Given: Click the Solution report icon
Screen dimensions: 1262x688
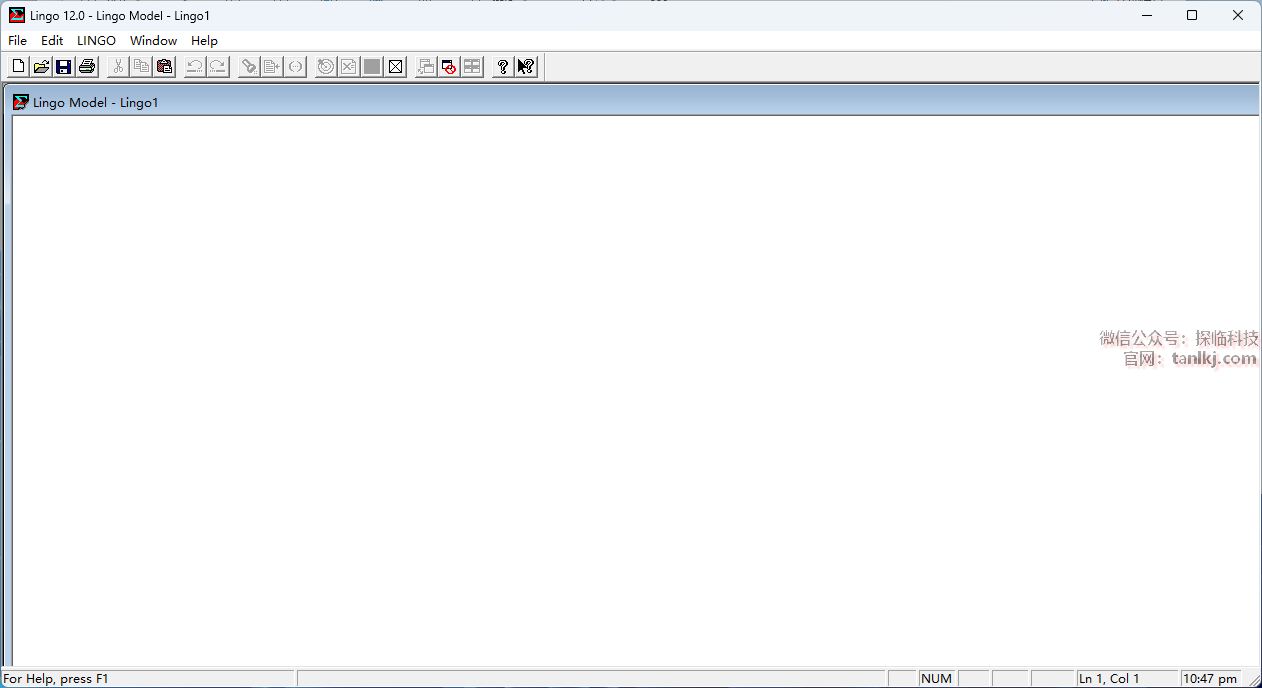Looking at the screenshot, I should [x=349, y=67].
